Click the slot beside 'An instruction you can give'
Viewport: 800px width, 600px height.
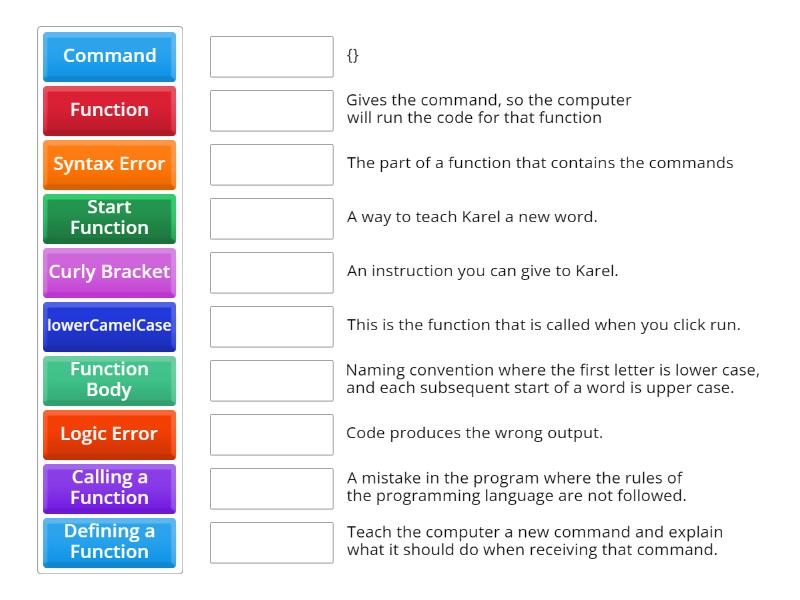coord(271,272)
